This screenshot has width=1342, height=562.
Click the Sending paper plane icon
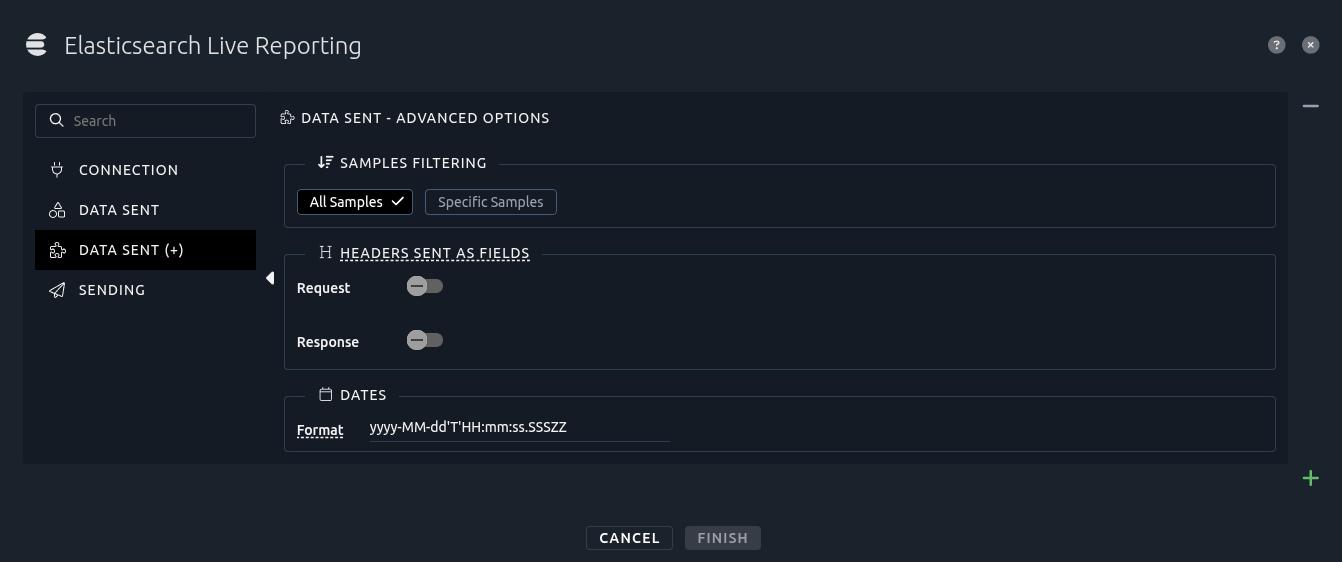(x=57, y=290)
